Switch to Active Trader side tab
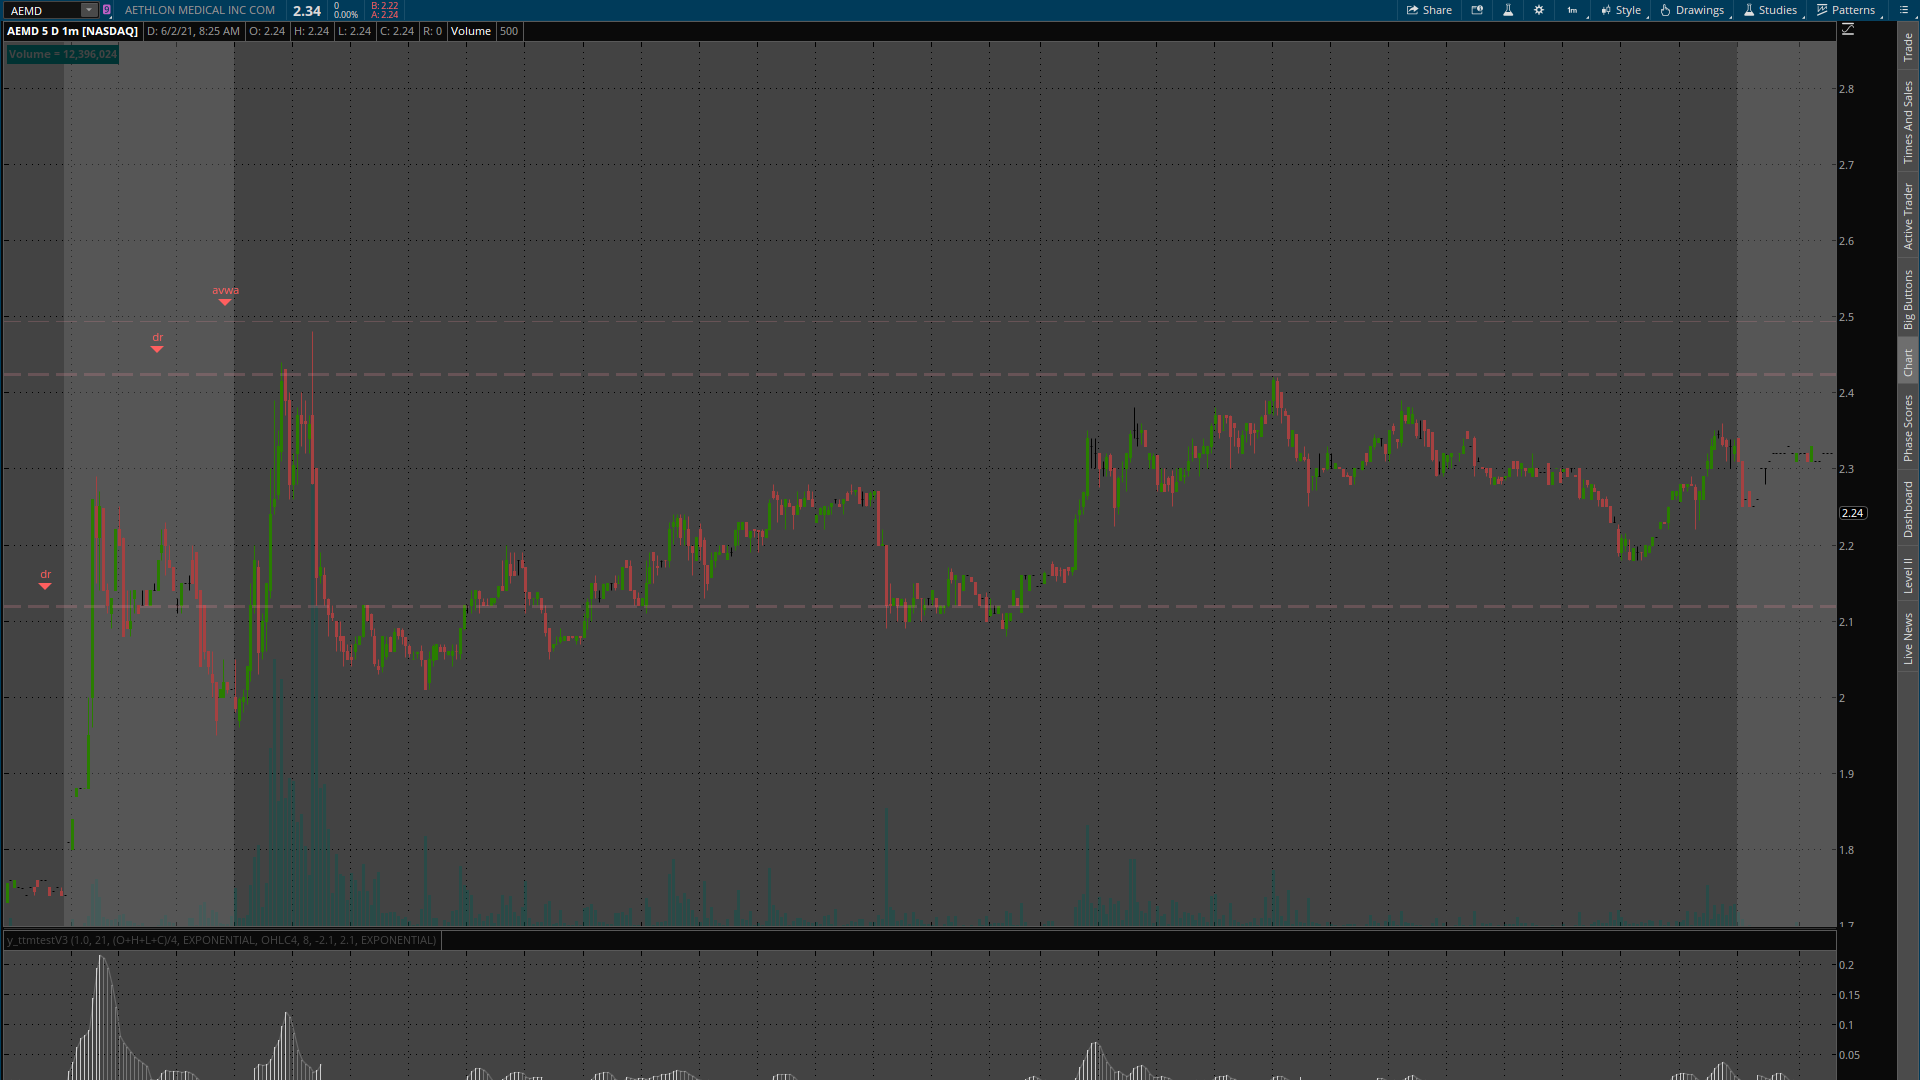The width and height of the screenshot is (1920, 1080). pos(1908,216)
